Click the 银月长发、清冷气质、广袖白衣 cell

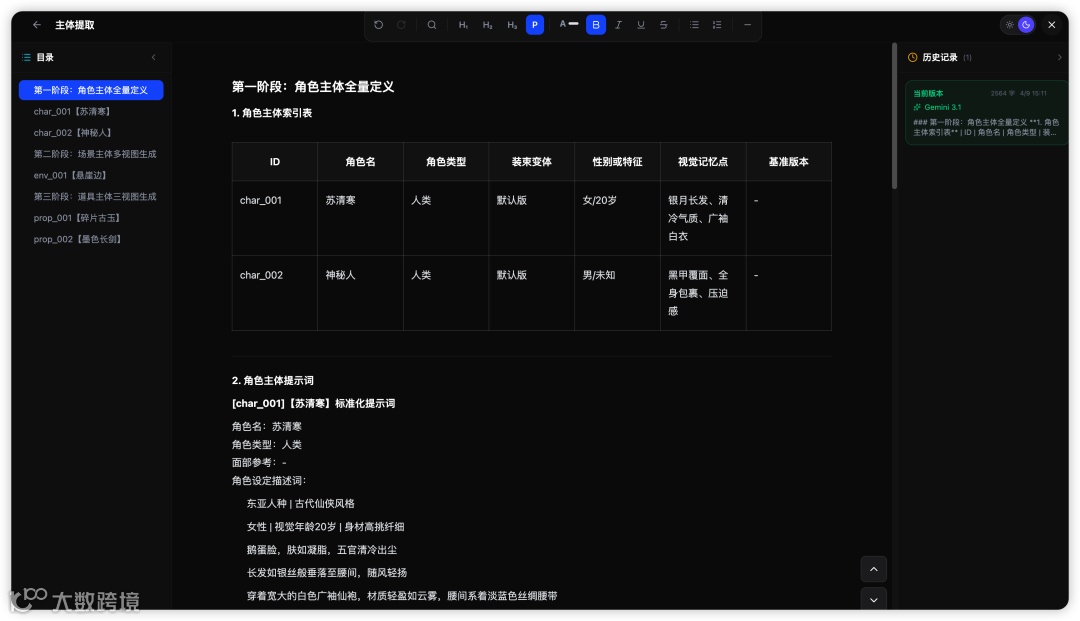tap(703, 218)
